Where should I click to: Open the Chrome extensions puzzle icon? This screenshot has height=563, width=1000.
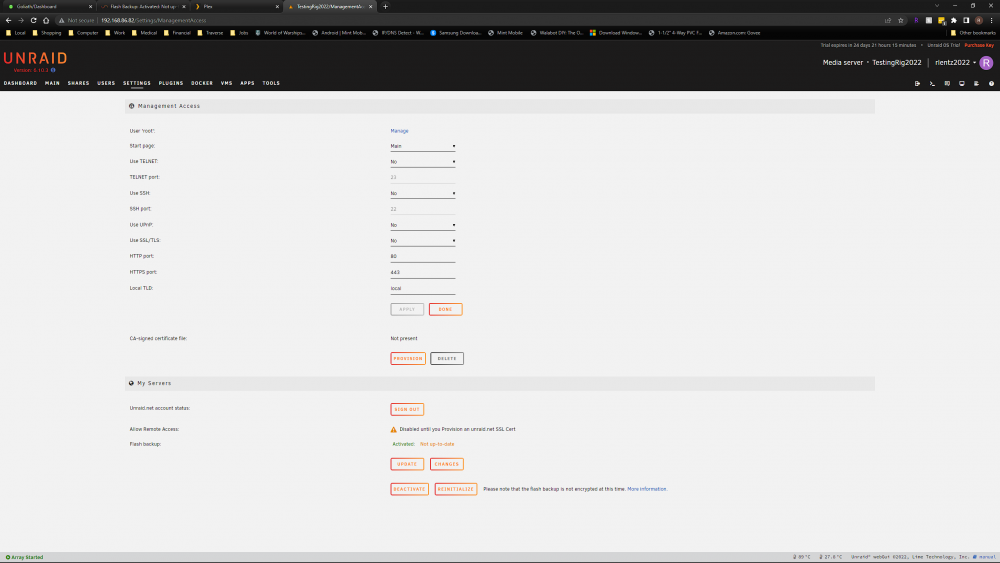953,20
